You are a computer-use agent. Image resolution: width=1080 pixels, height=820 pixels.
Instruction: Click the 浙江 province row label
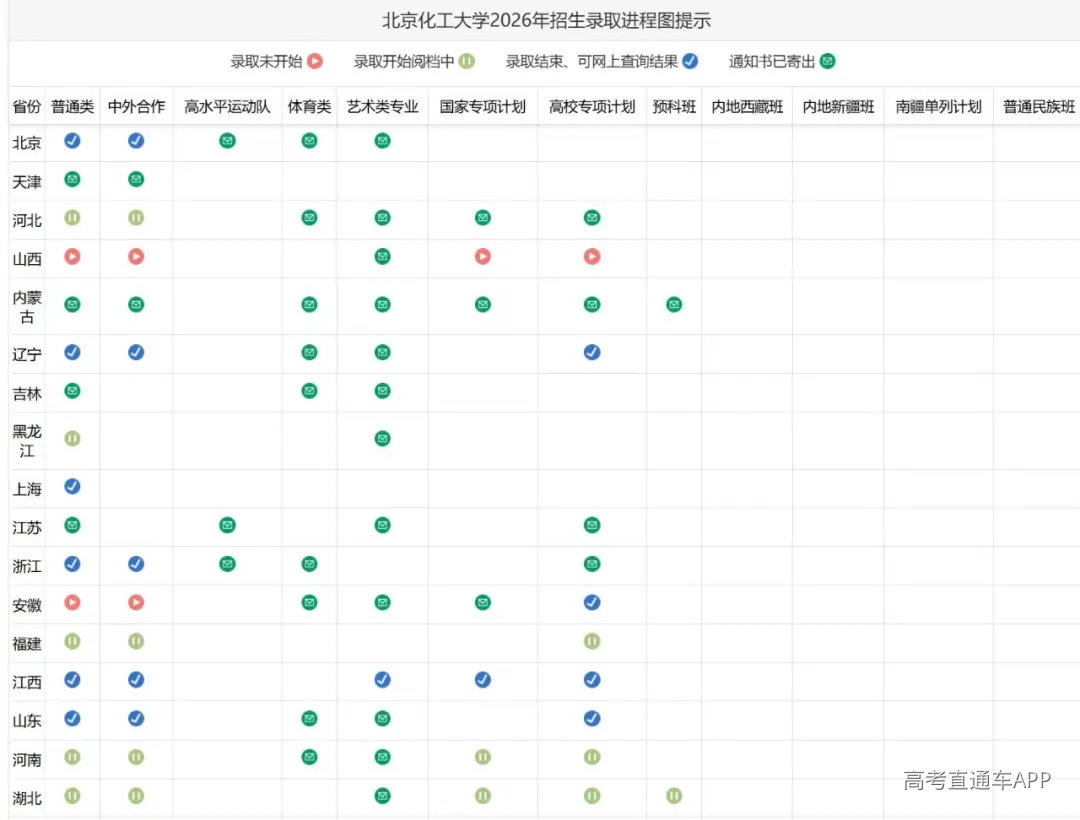pyautogui.click(x=27, y=566)
